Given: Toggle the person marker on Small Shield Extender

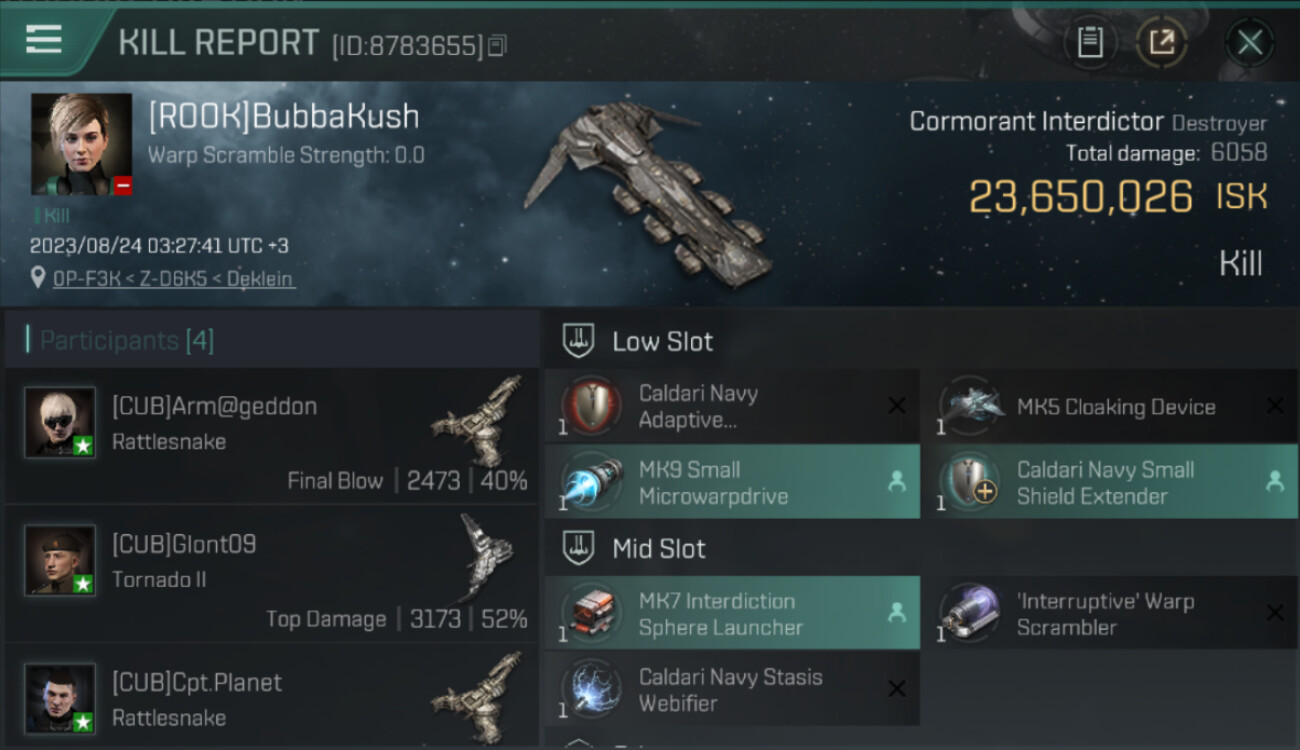Looking at the screenshot, I should [x=1274, y=482].
